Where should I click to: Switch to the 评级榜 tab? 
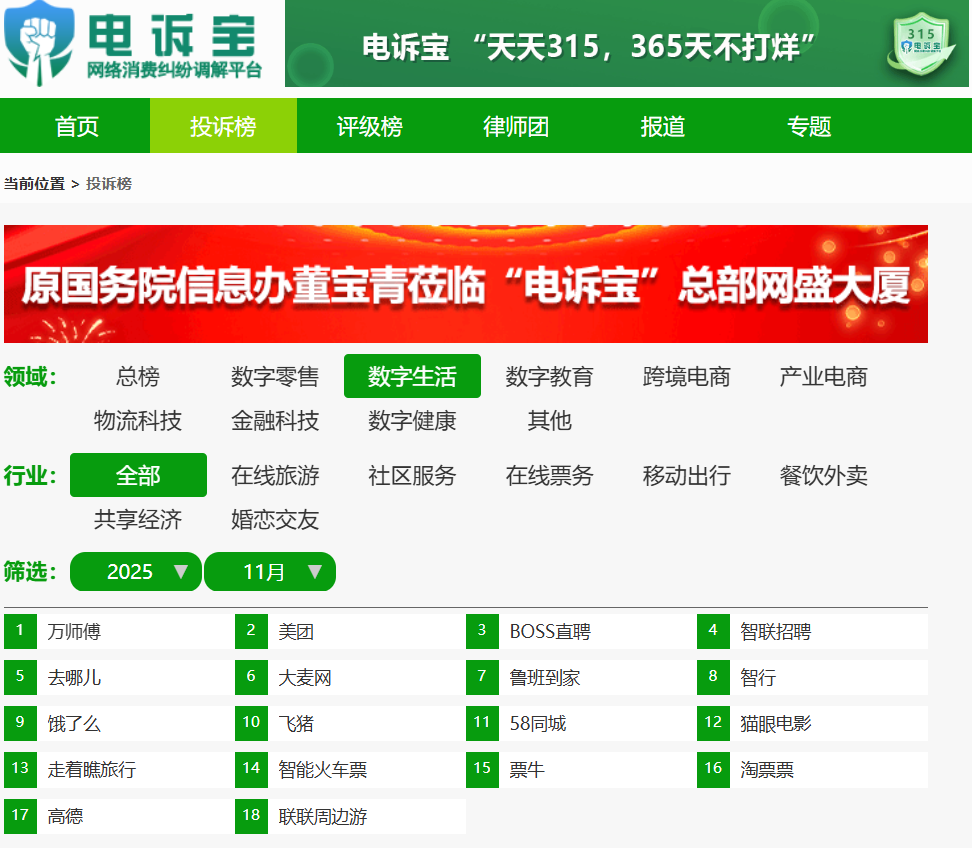pos(369,127)
